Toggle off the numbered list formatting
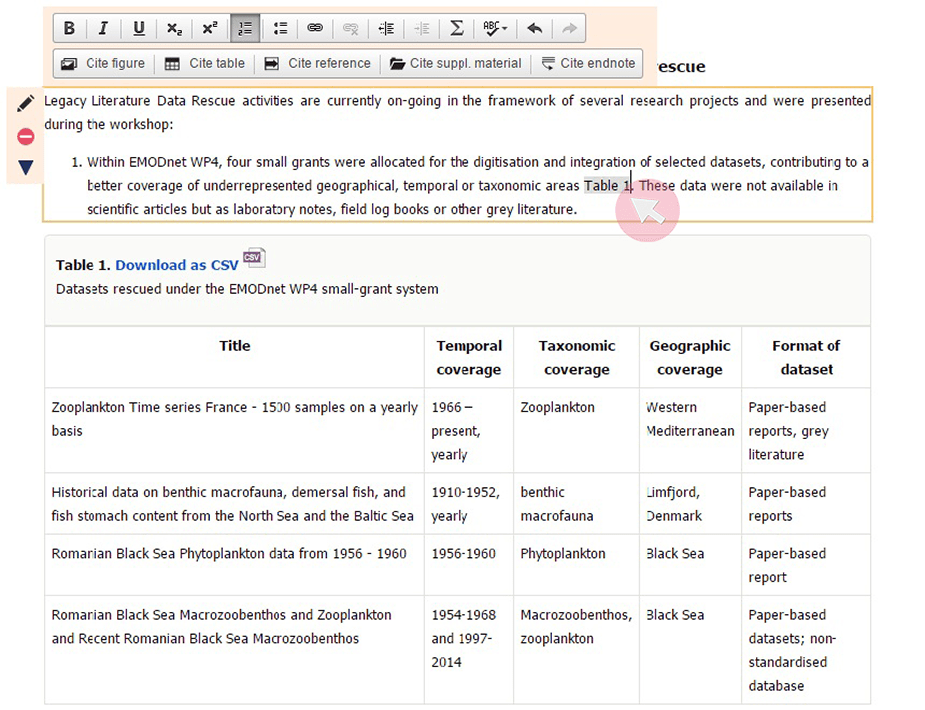925x710 pixels. 245,28
